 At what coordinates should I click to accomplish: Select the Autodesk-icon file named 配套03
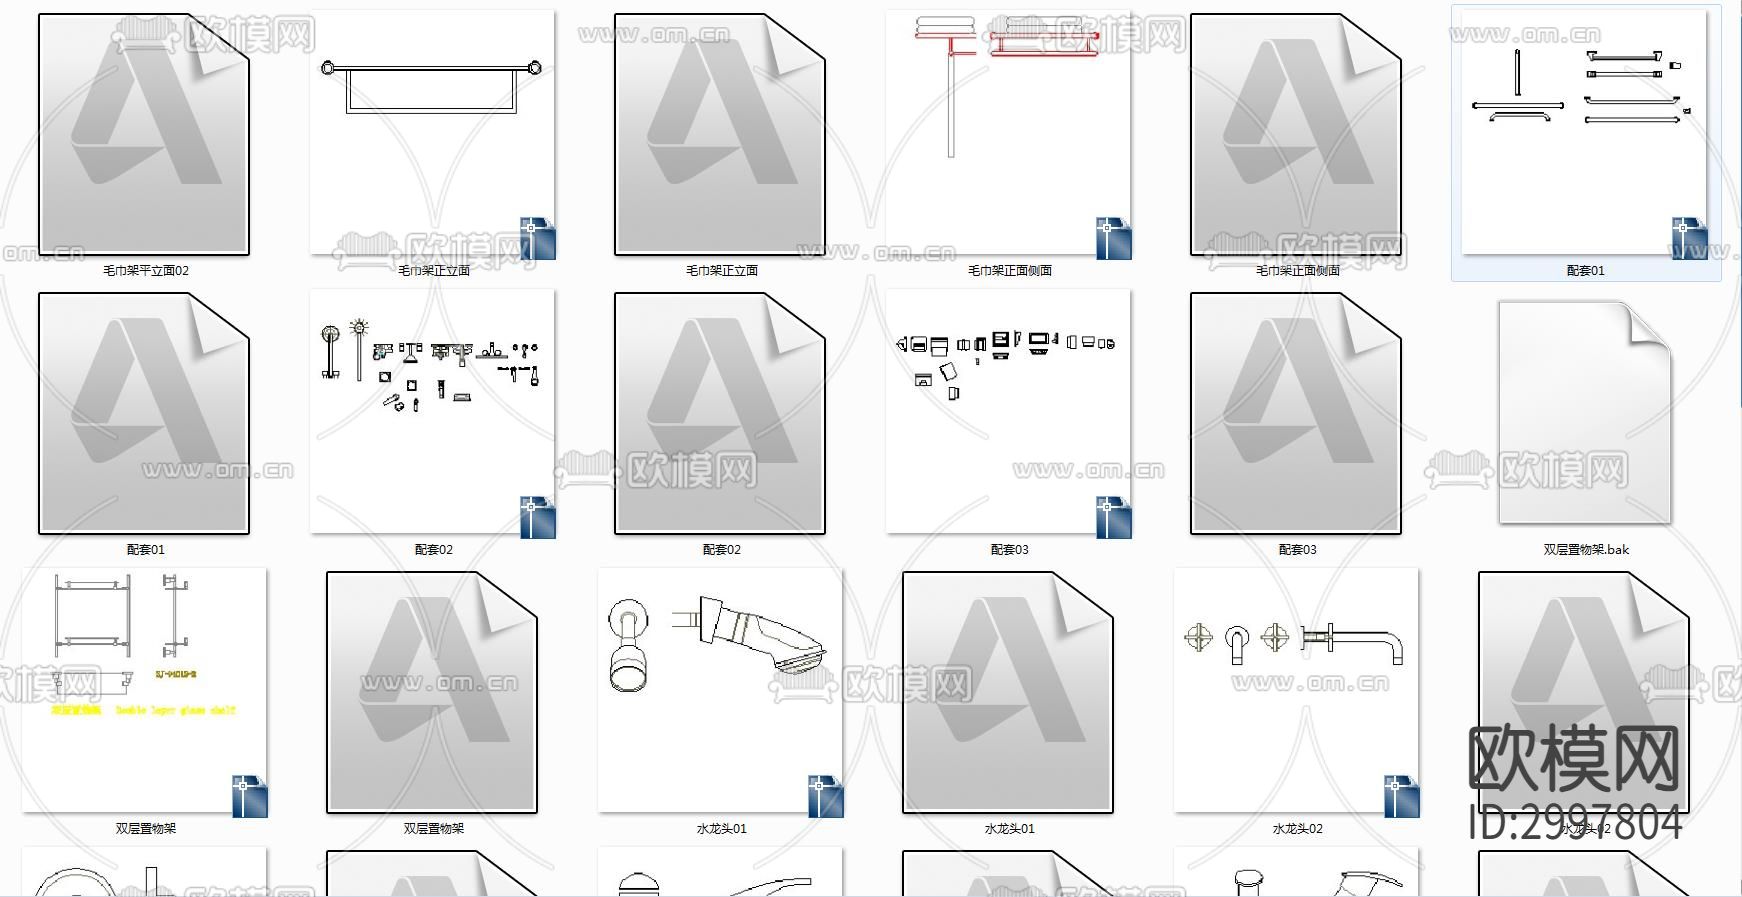1296,413
